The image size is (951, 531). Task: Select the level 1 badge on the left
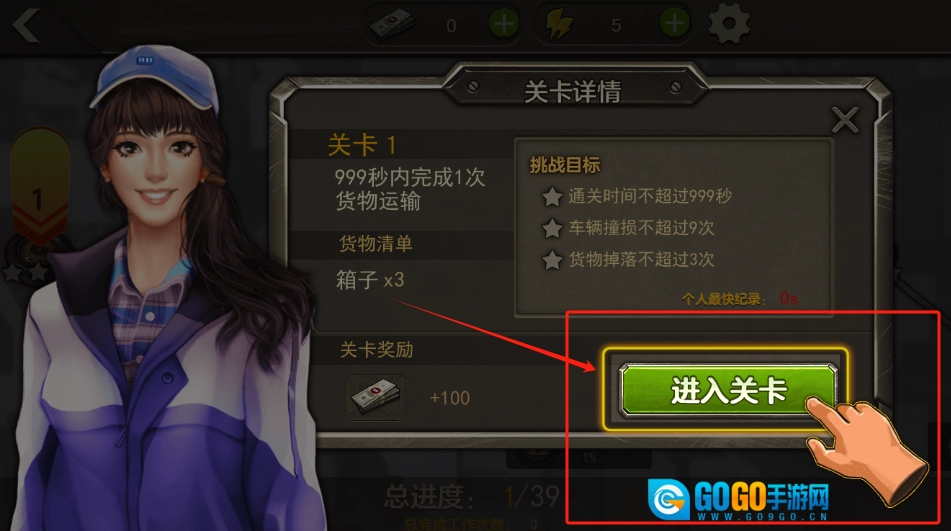pyautogui.click(x=39, y=189)
